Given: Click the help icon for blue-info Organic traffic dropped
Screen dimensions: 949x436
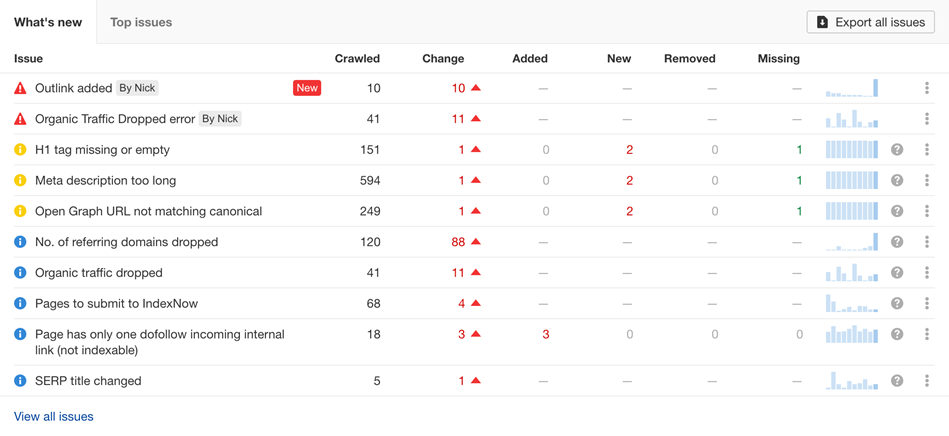Looking at the screenshot, I should [x=897, y=273].
